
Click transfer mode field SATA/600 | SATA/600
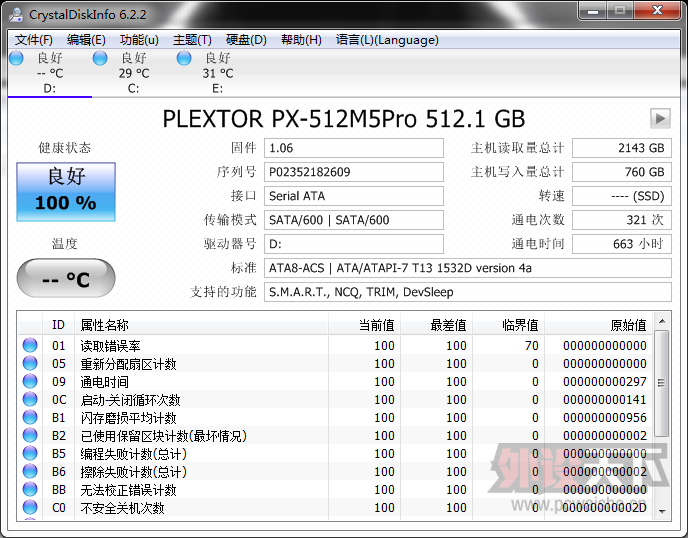pyautogui.click(x=354, y=220)
